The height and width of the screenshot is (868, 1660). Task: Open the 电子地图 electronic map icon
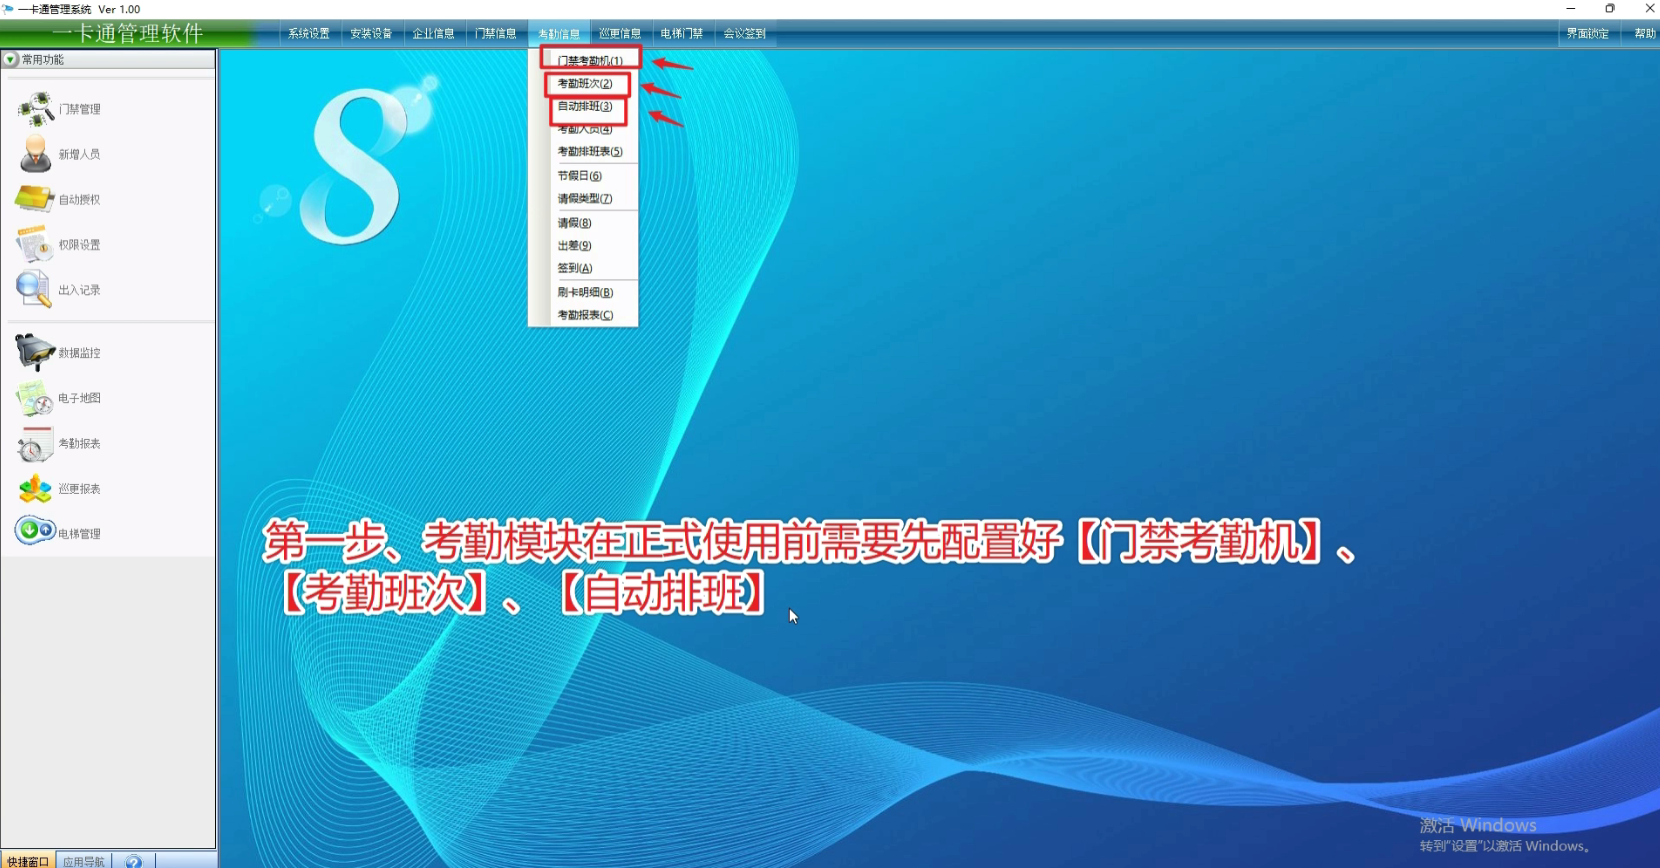click(35, 398)
